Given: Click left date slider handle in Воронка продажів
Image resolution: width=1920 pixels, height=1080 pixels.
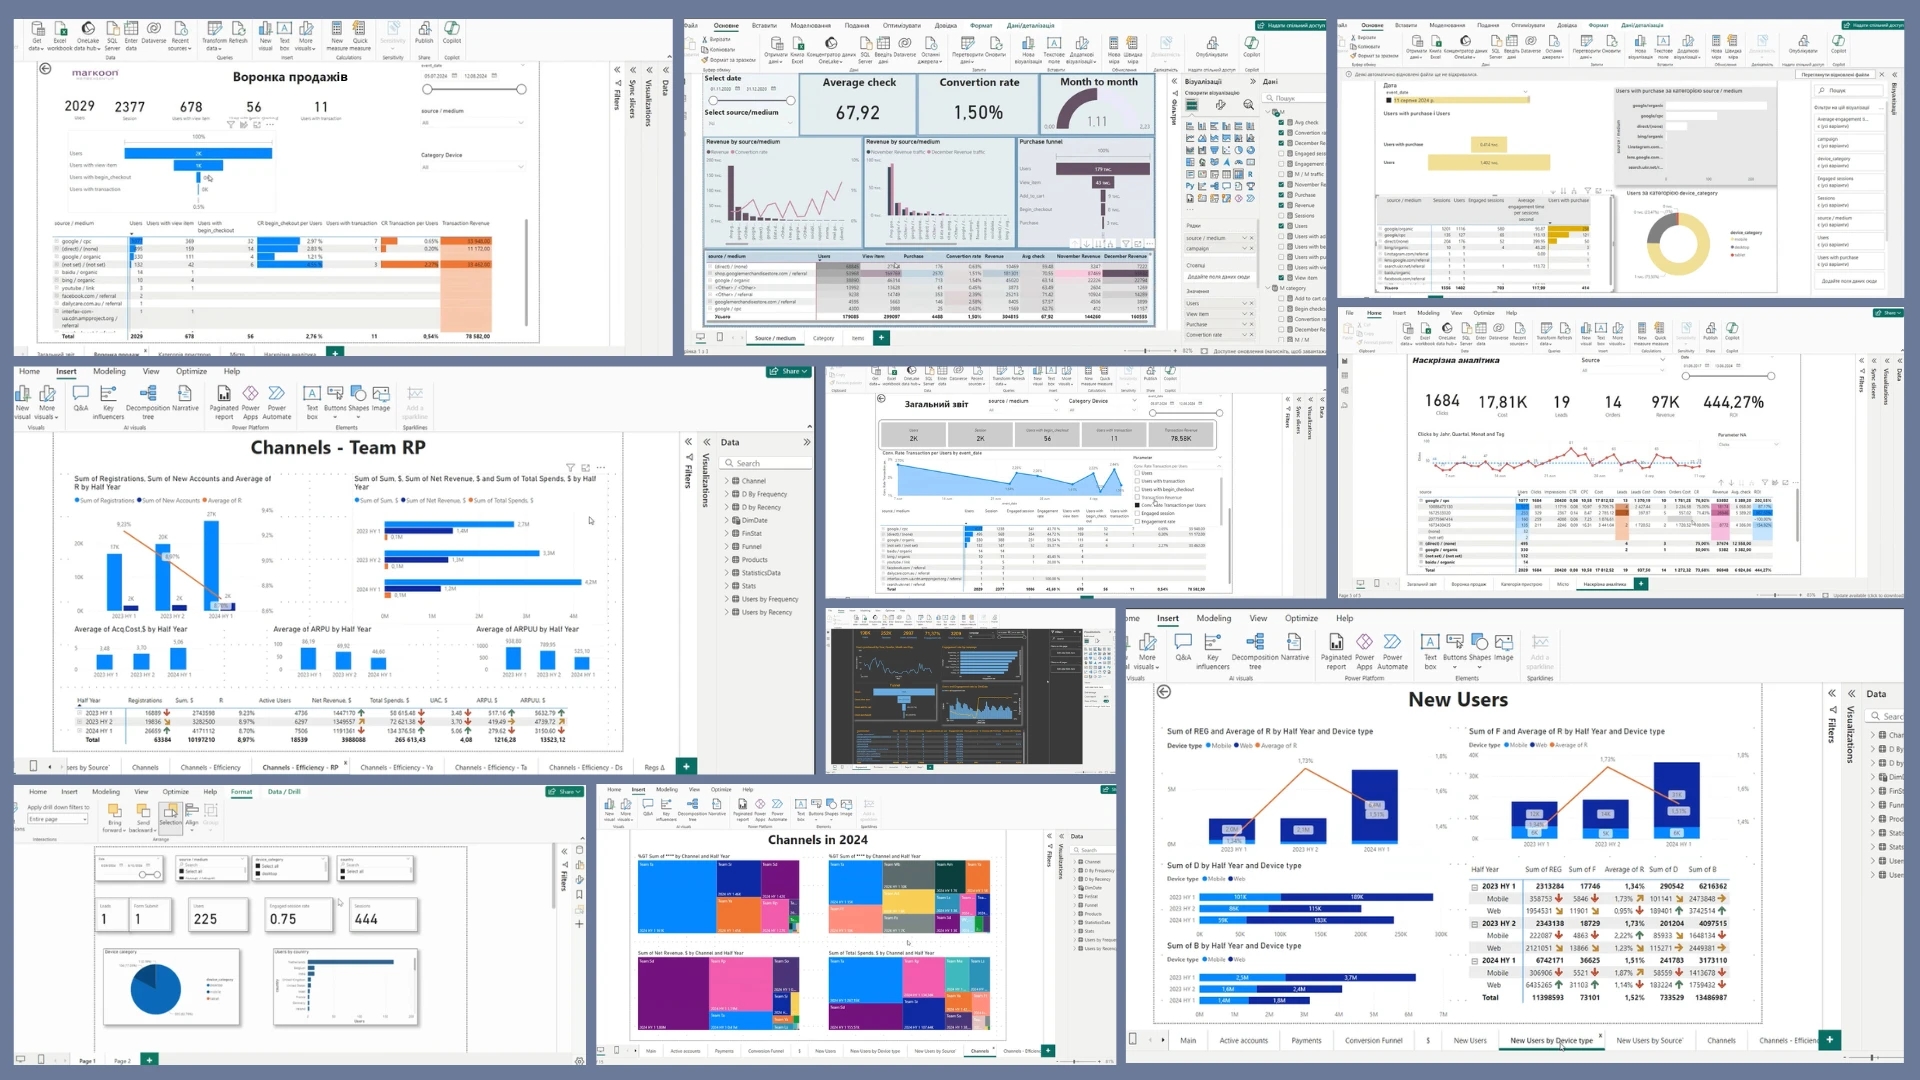Looking at the screenshot, I should coord(428,89).
